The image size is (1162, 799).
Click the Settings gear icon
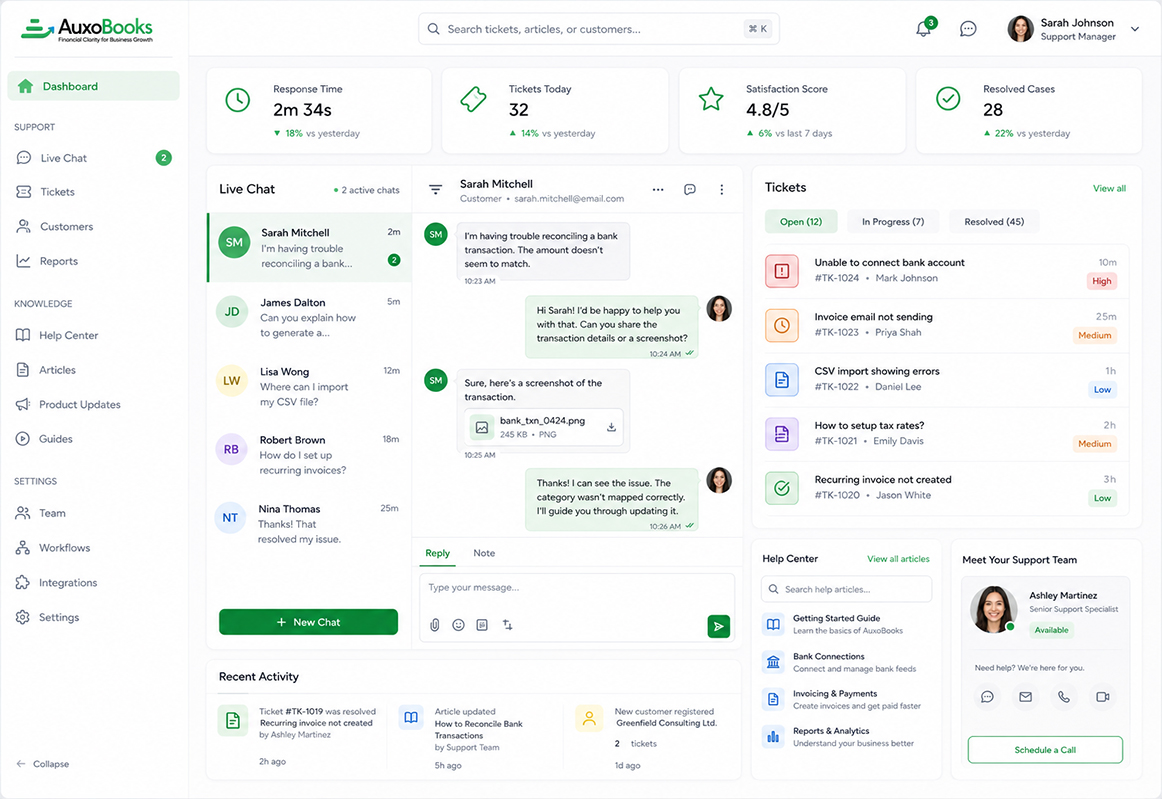click(23, 617)
